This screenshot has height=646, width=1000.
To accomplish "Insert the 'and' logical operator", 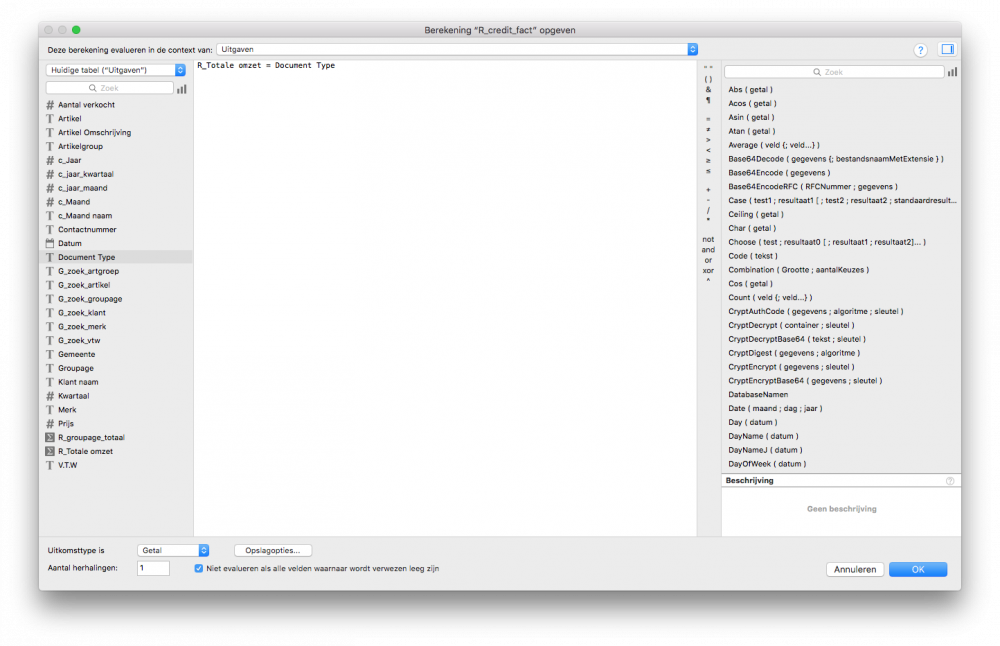I will (x=708, y=250).
